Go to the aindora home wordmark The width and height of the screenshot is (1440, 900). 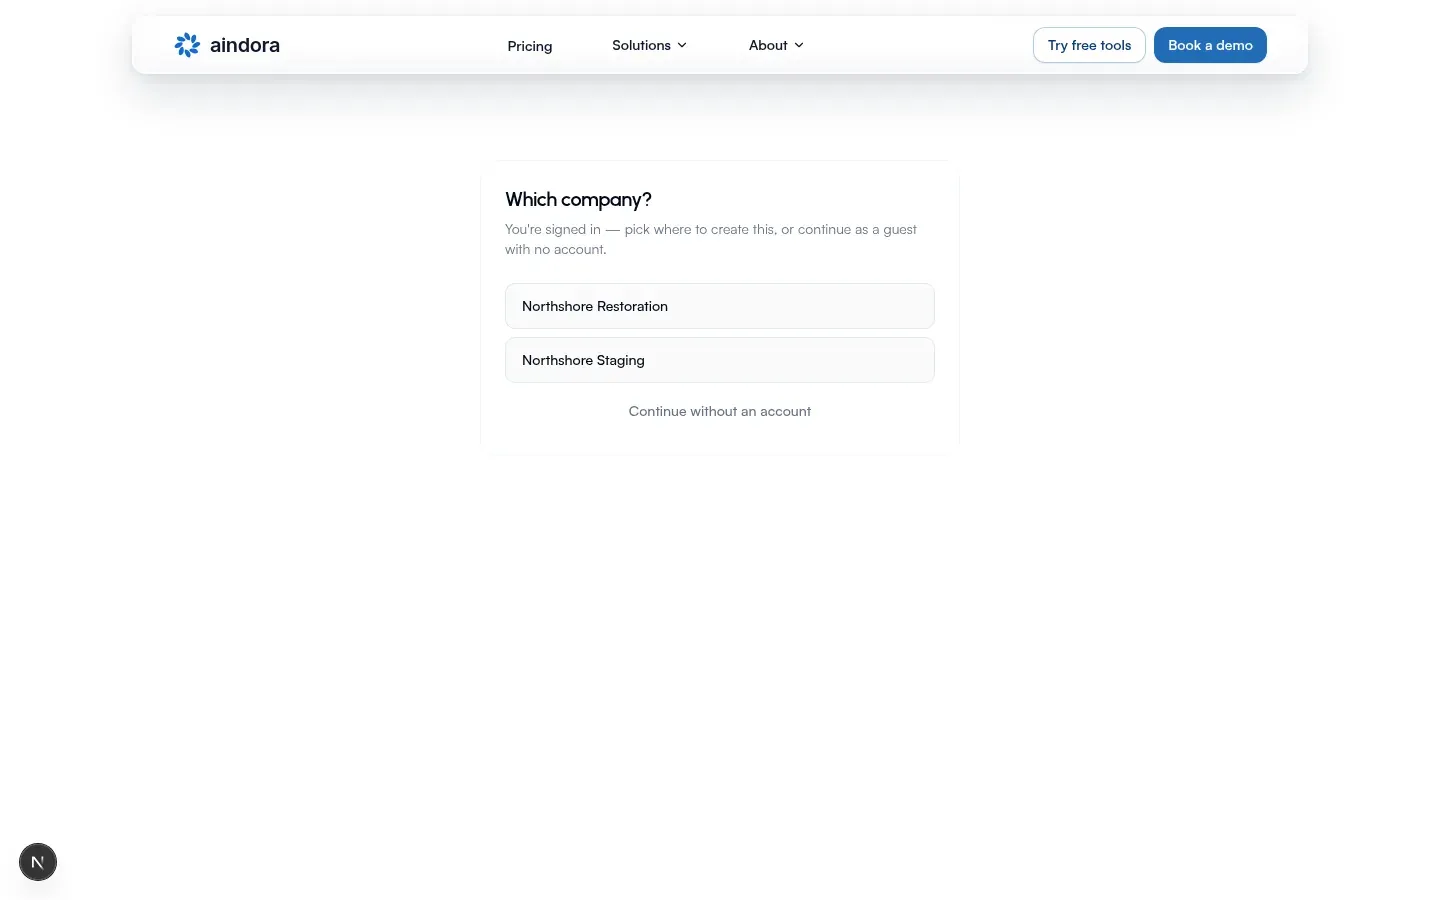pos(245,45)
